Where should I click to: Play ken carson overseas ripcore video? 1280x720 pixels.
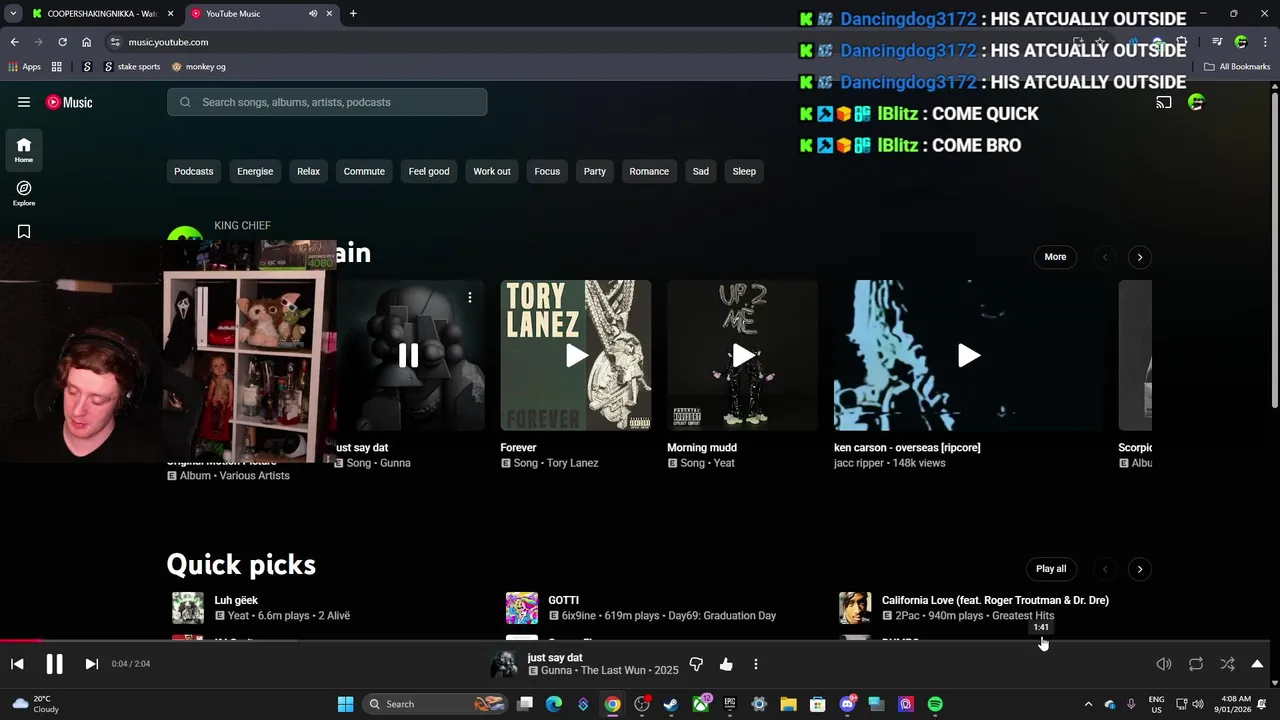(968, 355)
